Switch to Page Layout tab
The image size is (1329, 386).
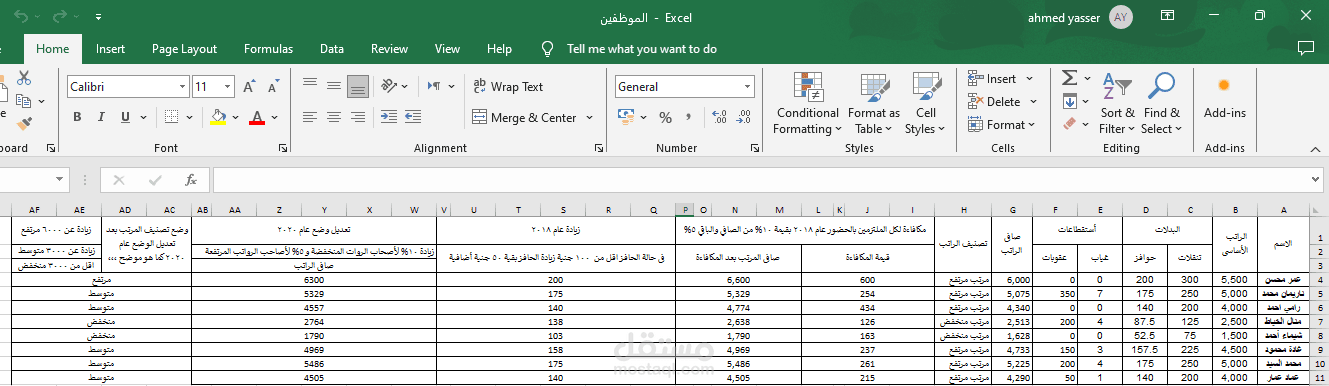click(x=184, y=48)
